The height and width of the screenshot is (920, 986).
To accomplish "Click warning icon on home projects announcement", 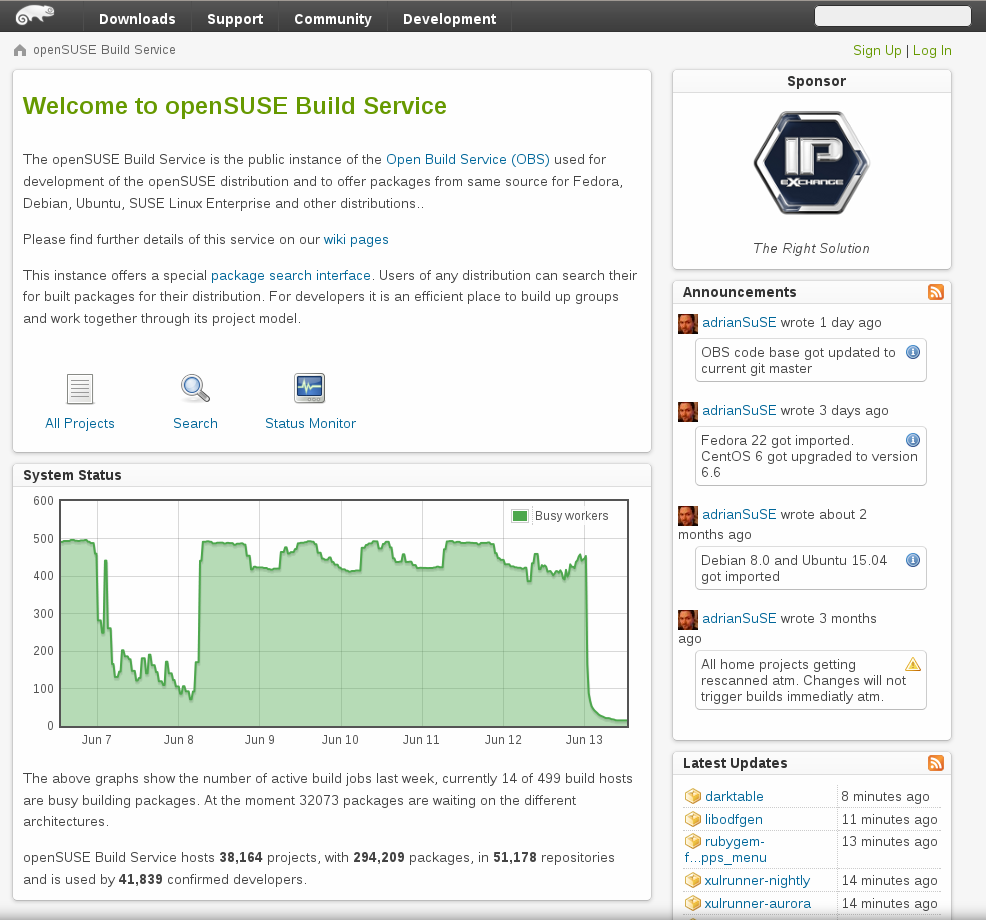I will click(912, 664).
